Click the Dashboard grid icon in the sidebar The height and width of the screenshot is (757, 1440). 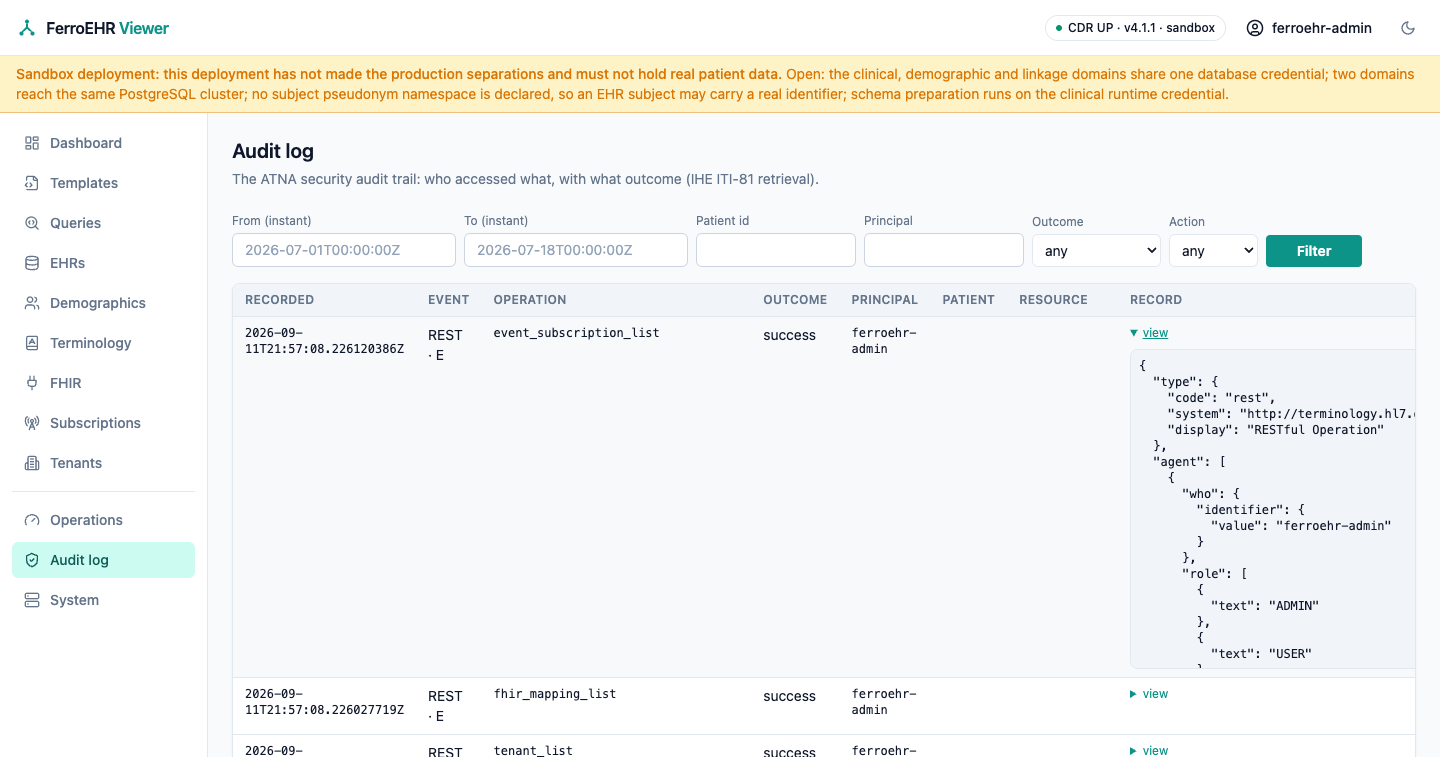32,143
